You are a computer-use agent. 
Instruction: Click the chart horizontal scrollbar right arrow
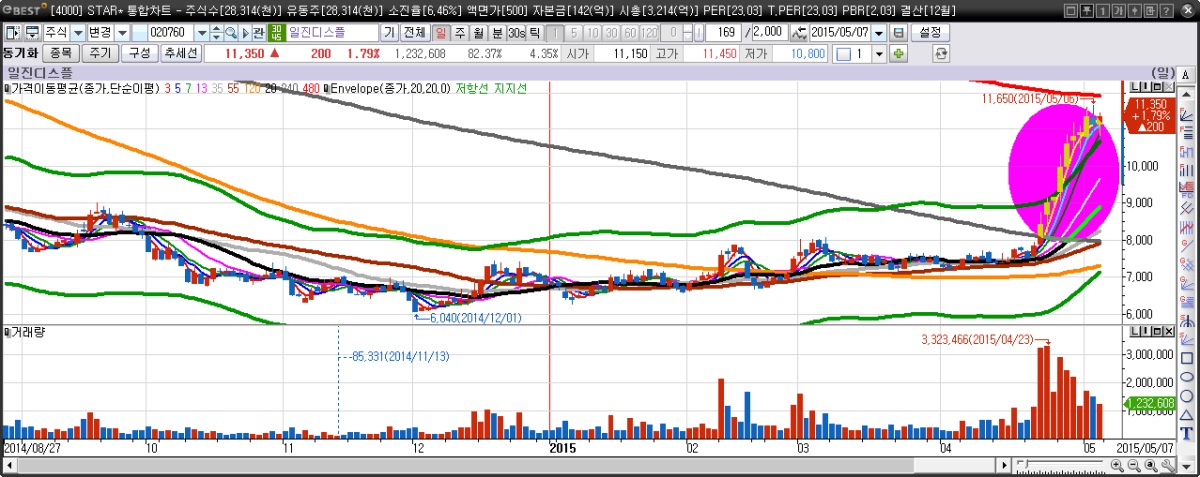[1004, 466]
